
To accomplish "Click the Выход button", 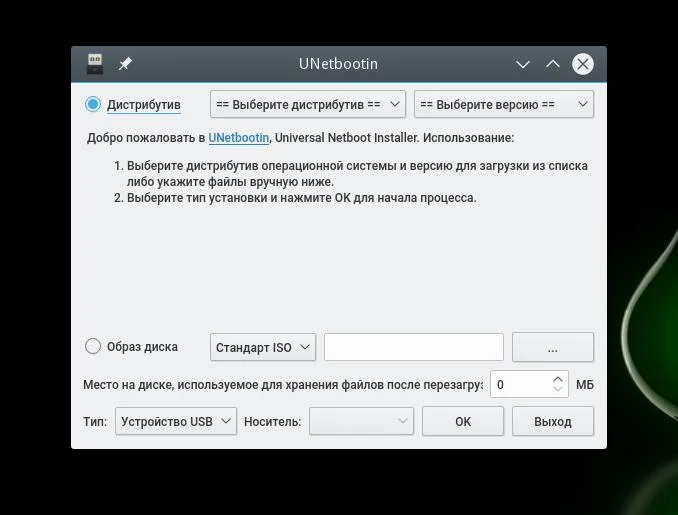I will coord(553,421).
